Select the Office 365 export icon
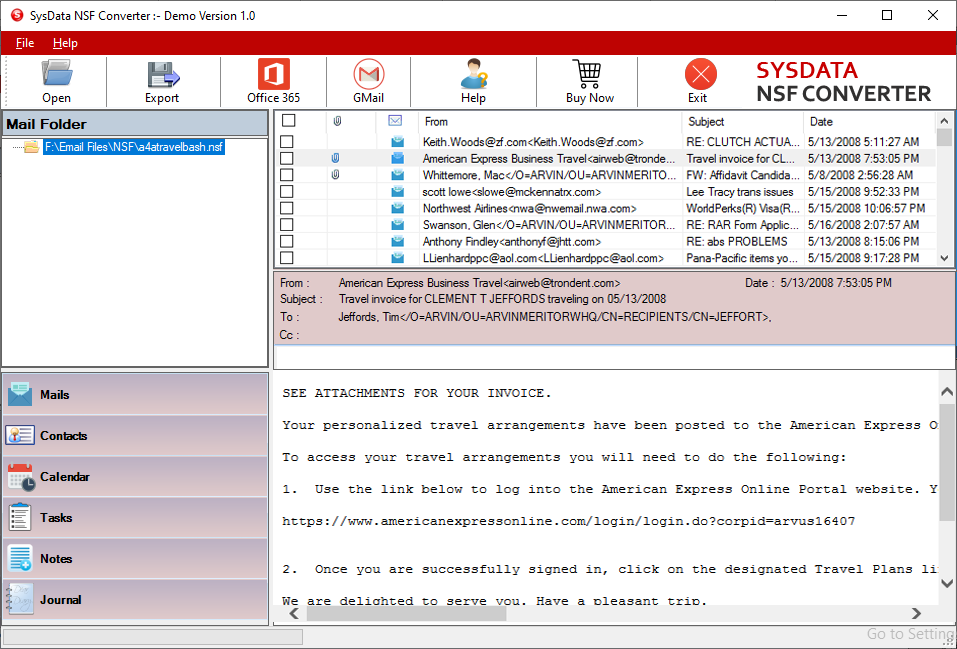957x649 pixels. click(x=273, y=74)
